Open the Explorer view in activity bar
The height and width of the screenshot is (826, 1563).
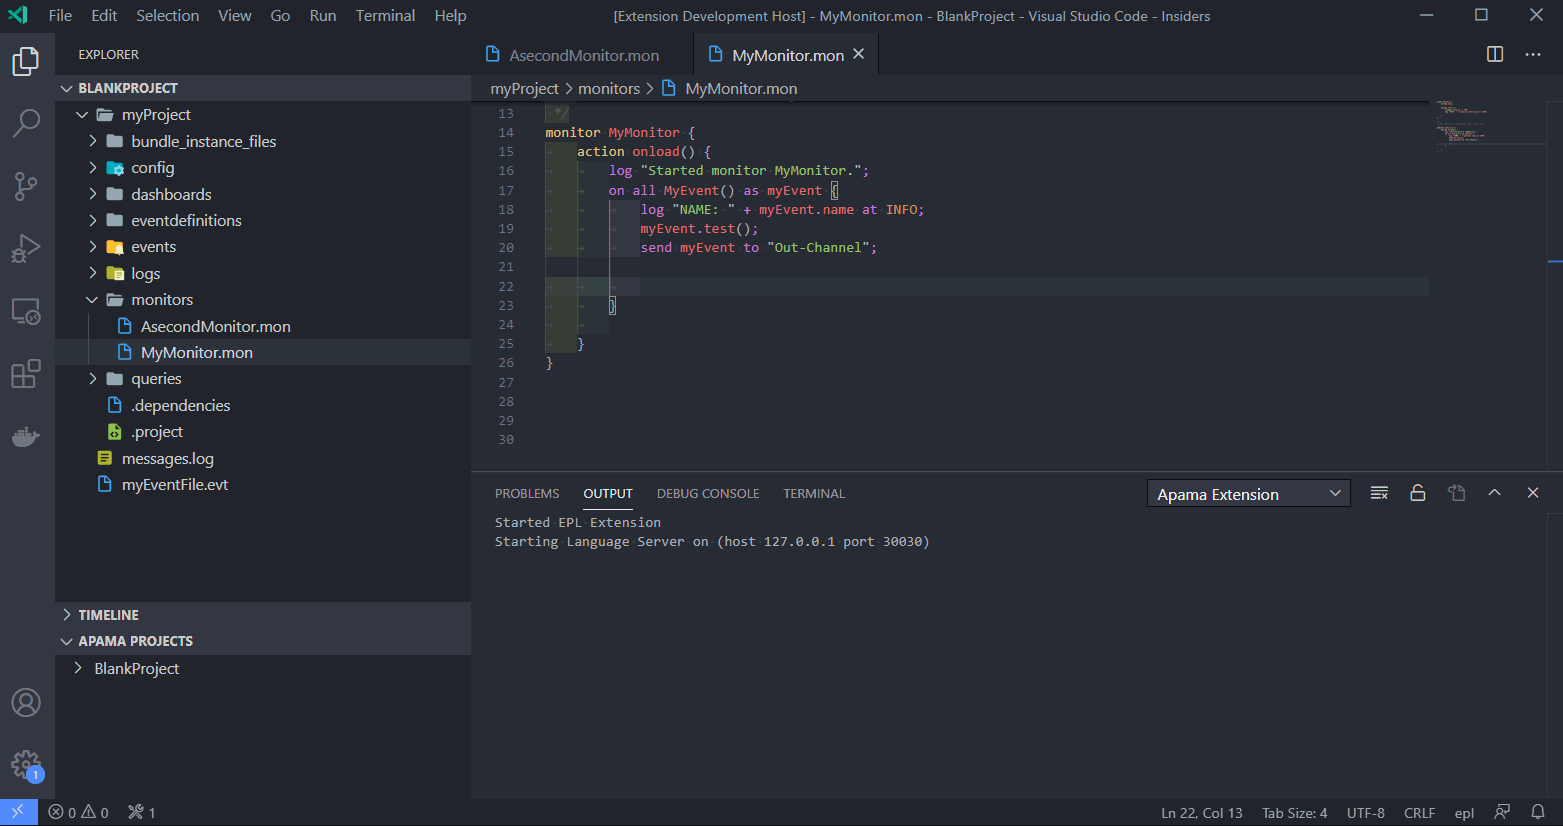tap(26, 62)
